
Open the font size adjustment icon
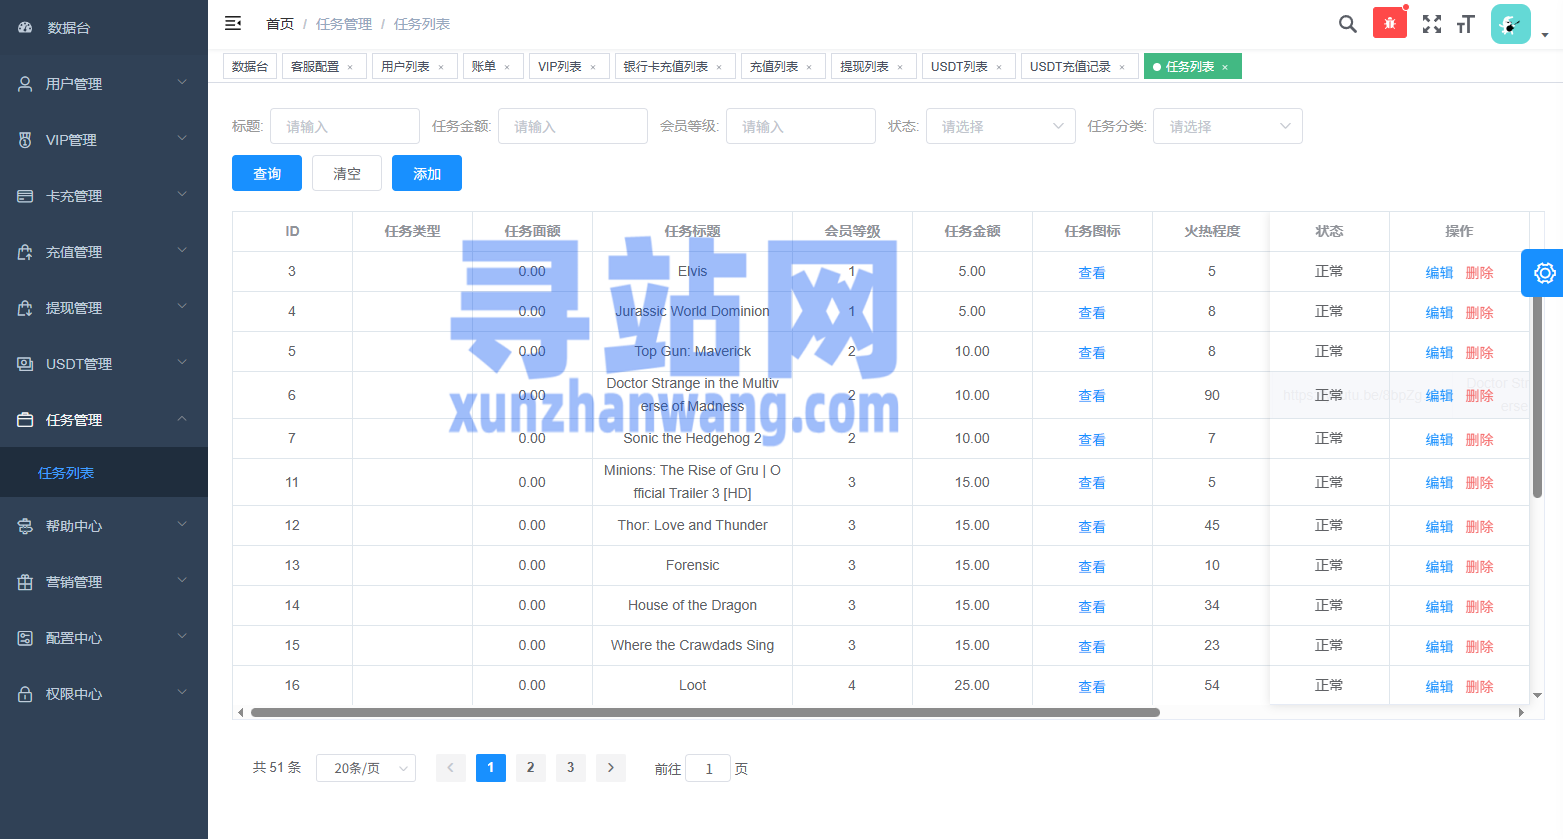(x=1466, y=24)
